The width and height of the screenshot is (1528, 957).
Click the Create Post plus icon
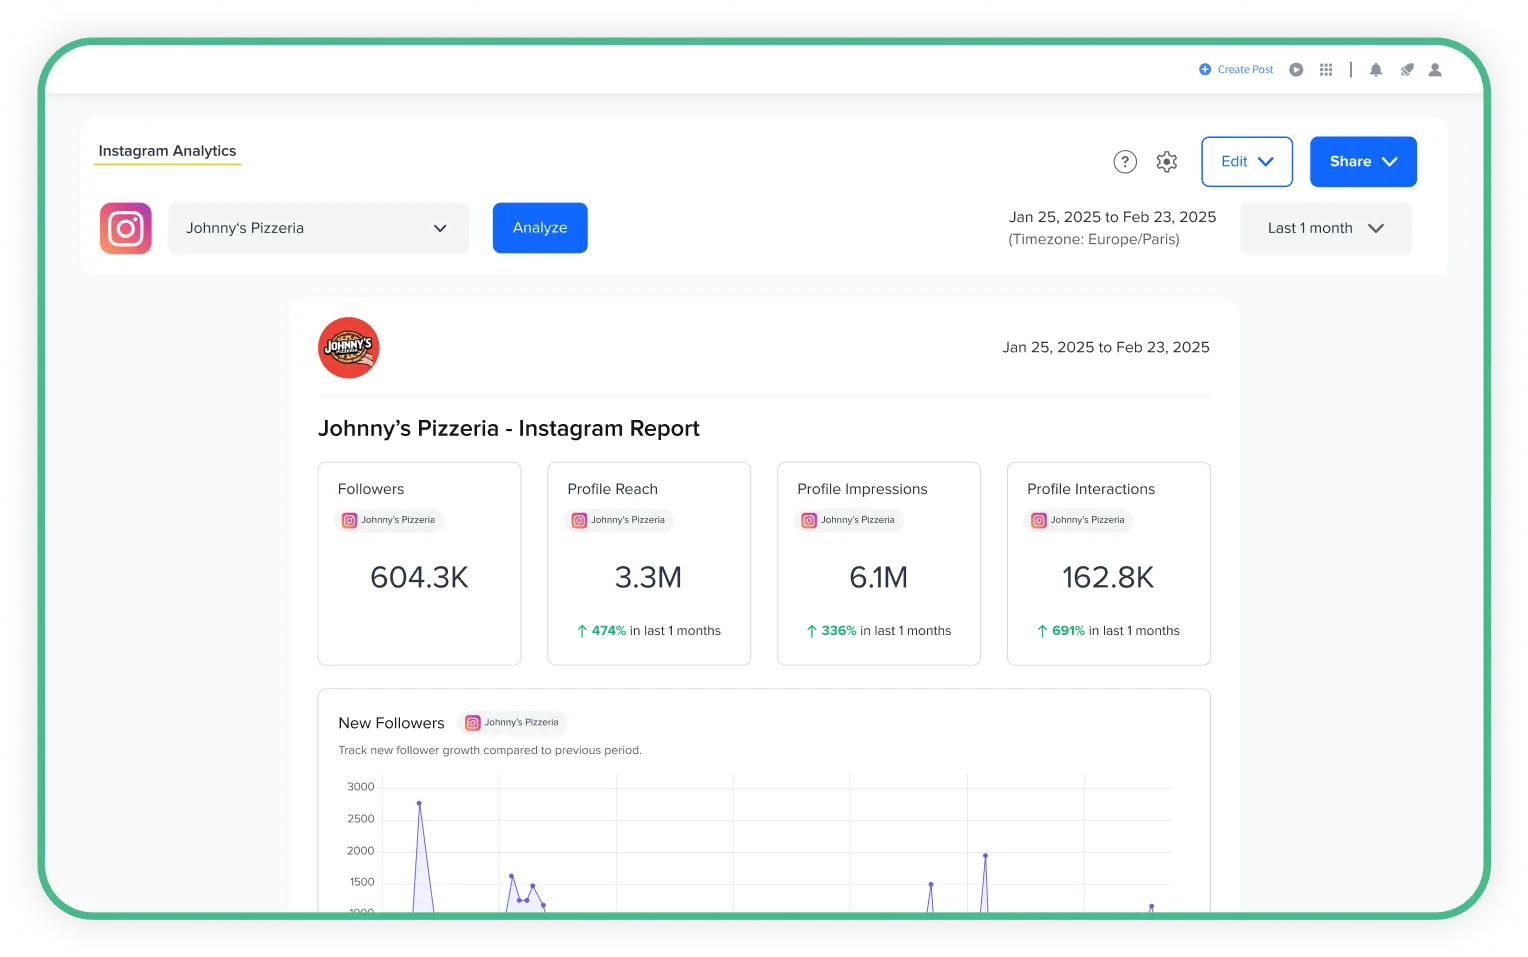1205,70
